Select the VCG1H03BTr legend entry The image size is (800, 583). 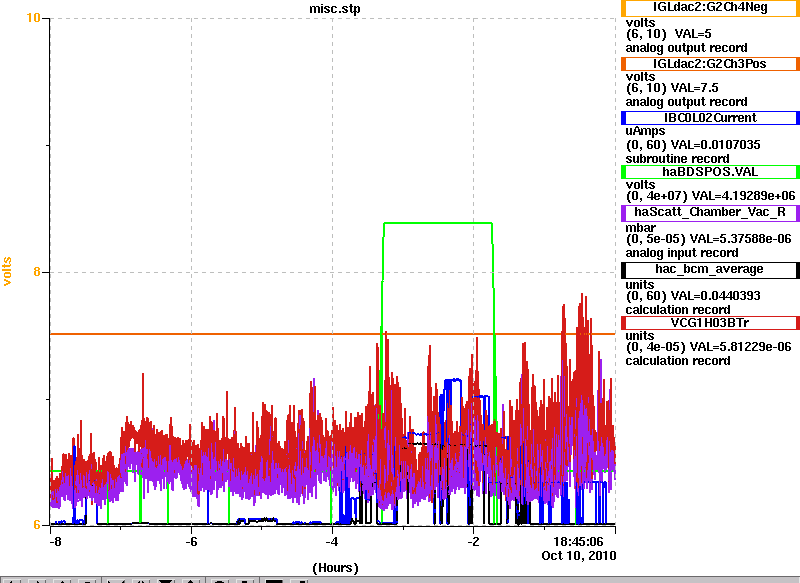[710, 323]
